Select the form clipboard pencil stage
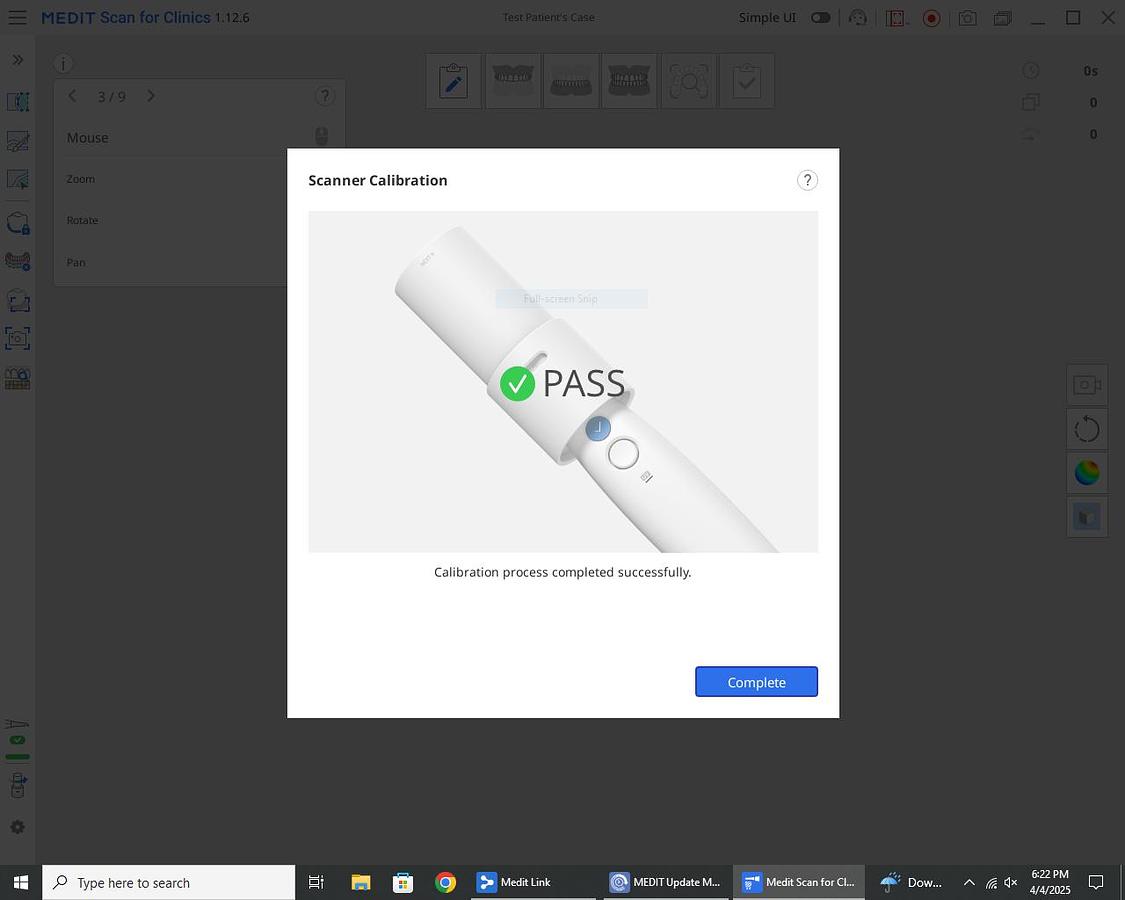Viewport: 1125px width, 900px height. pyautogui.click(x=454, y=81)
